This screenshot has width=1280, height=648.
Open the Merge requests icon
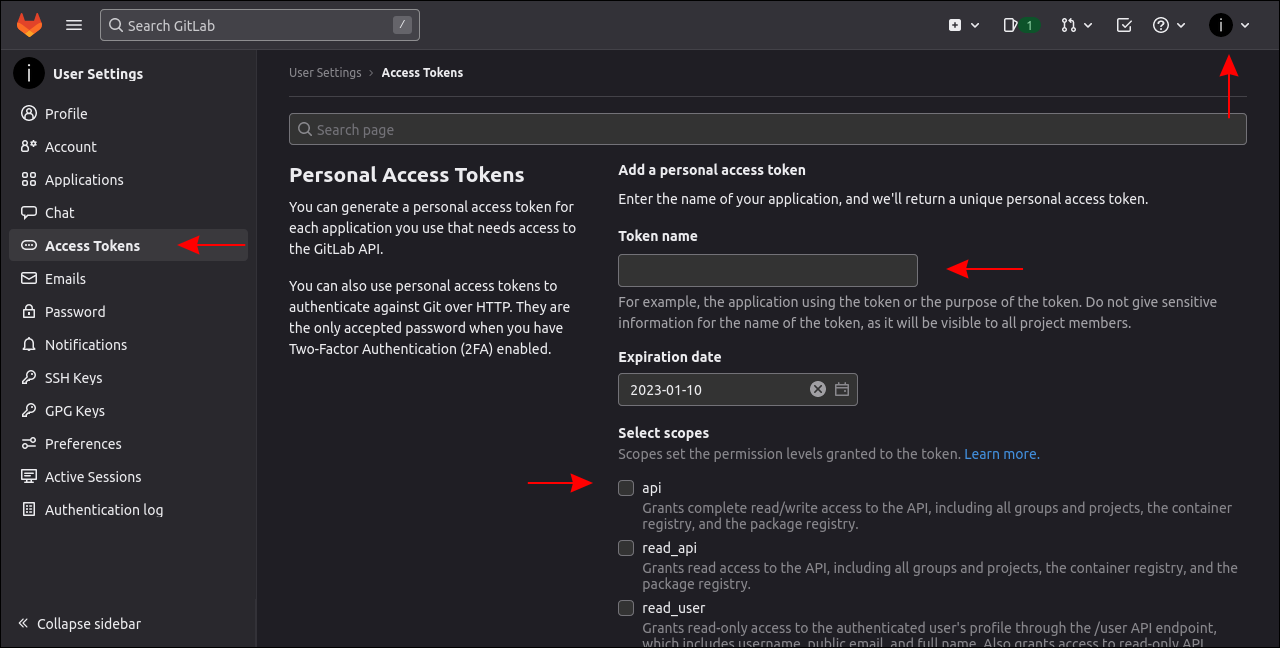tap(1071, 24)
